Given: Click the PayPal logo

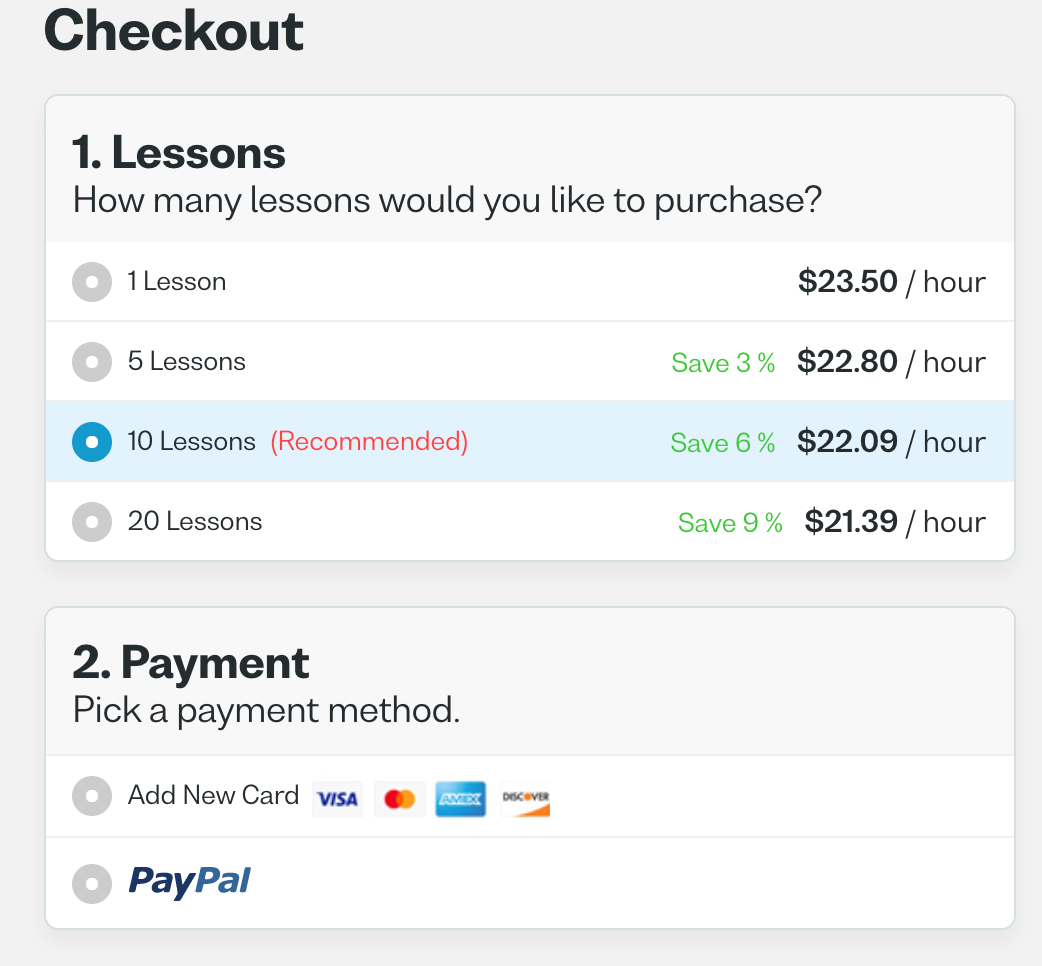Looking at the screenshot, I should (x=189, y=882).
